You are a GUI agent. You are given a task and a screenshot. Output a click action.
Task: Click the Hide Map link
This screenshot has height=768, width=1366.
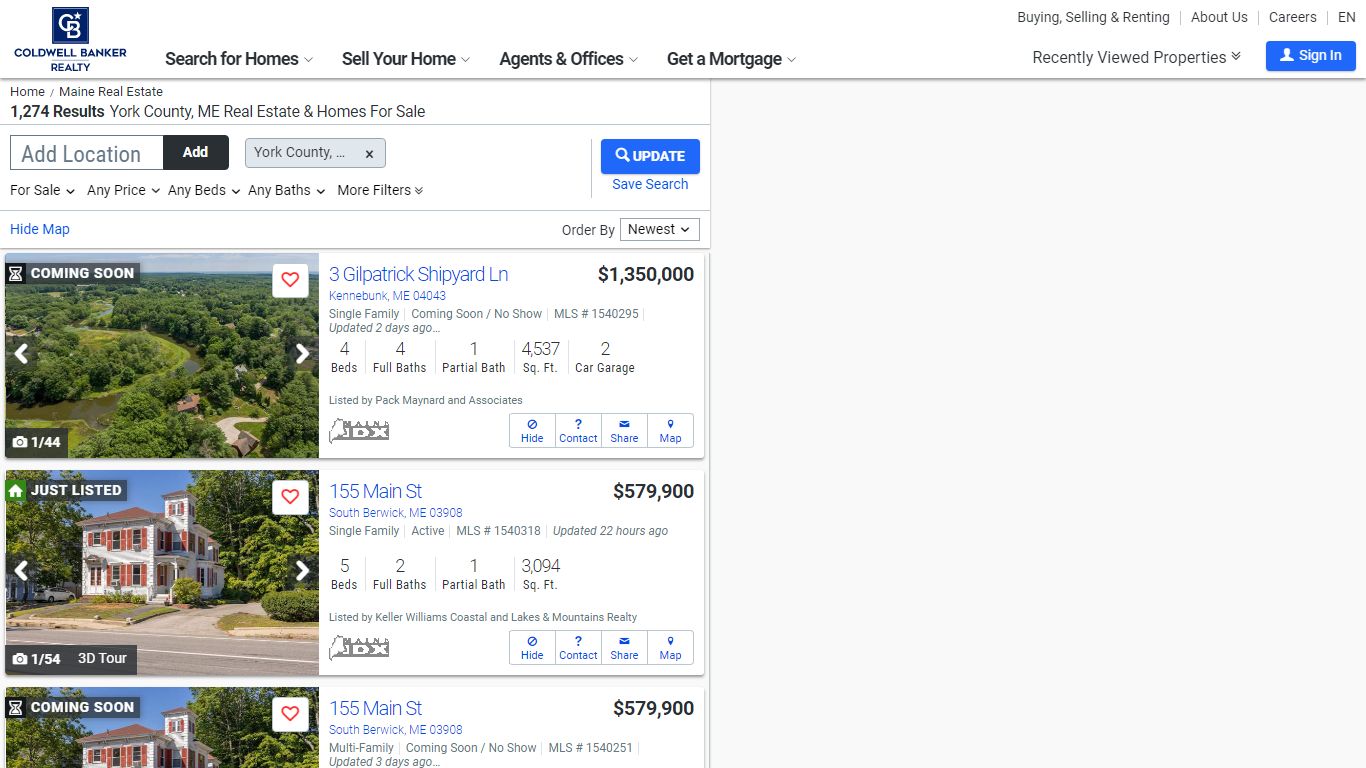40,229
